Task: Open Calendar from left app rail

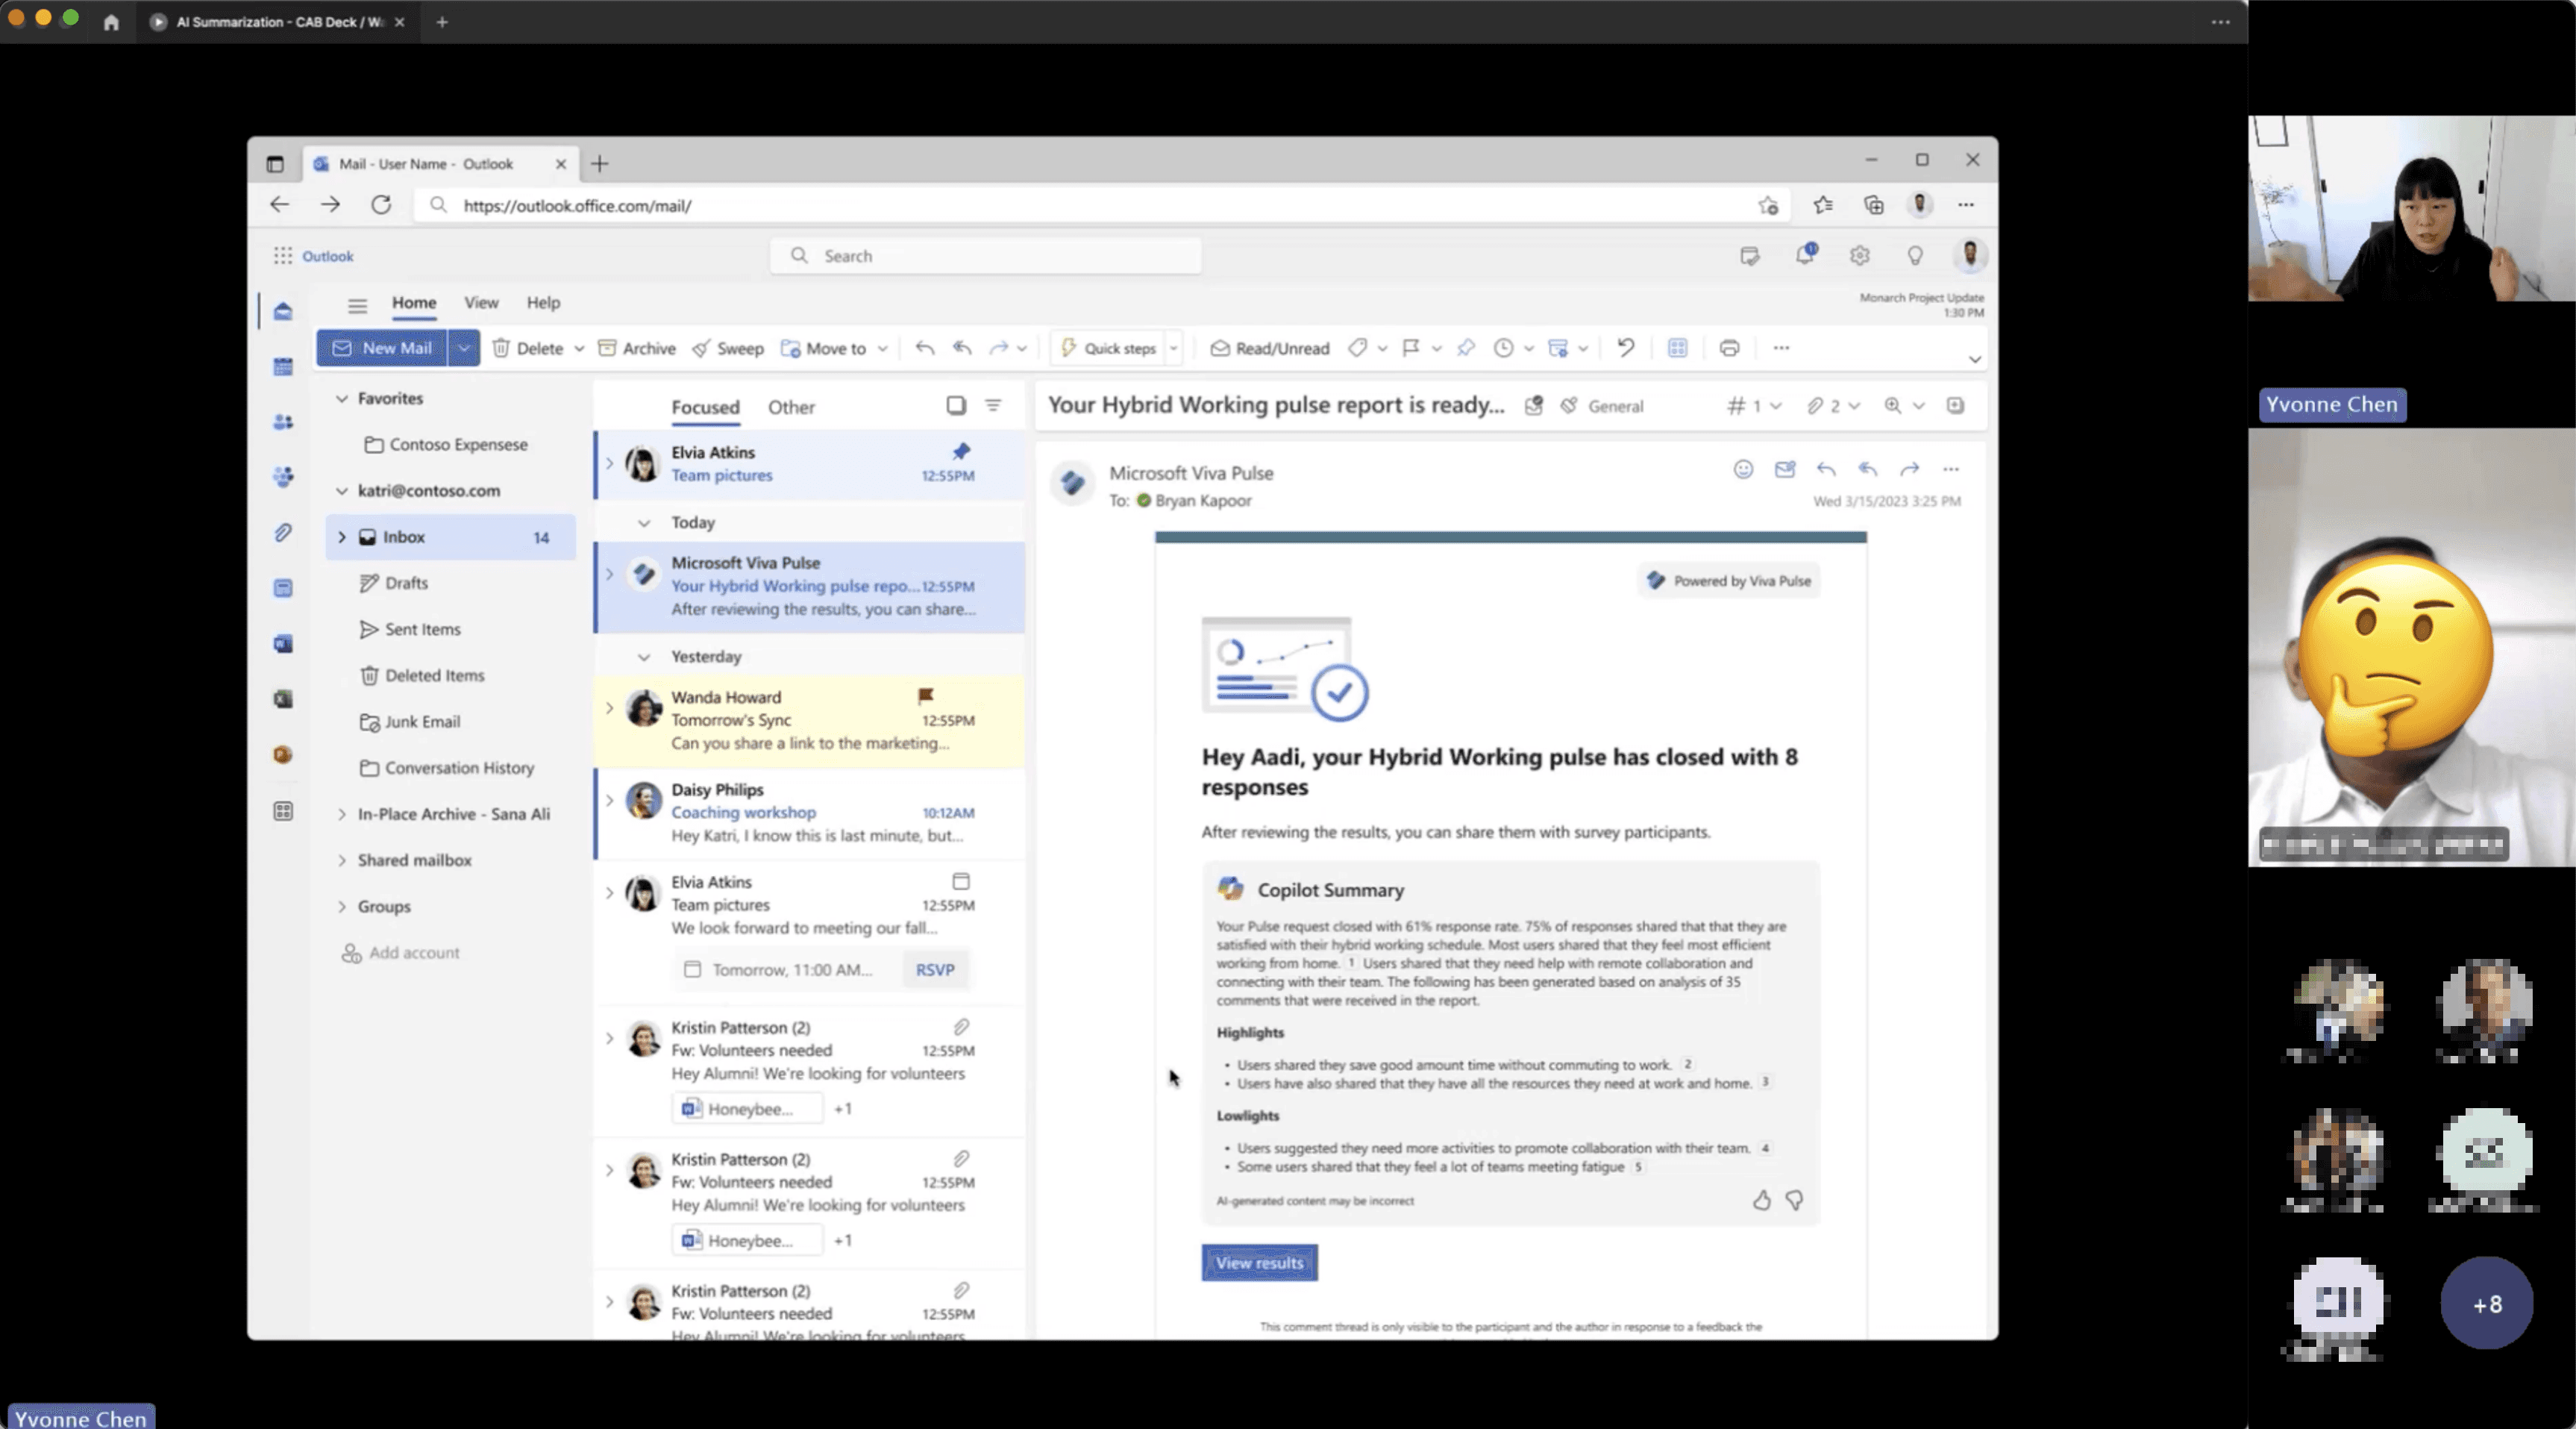Action: [283, 367]
